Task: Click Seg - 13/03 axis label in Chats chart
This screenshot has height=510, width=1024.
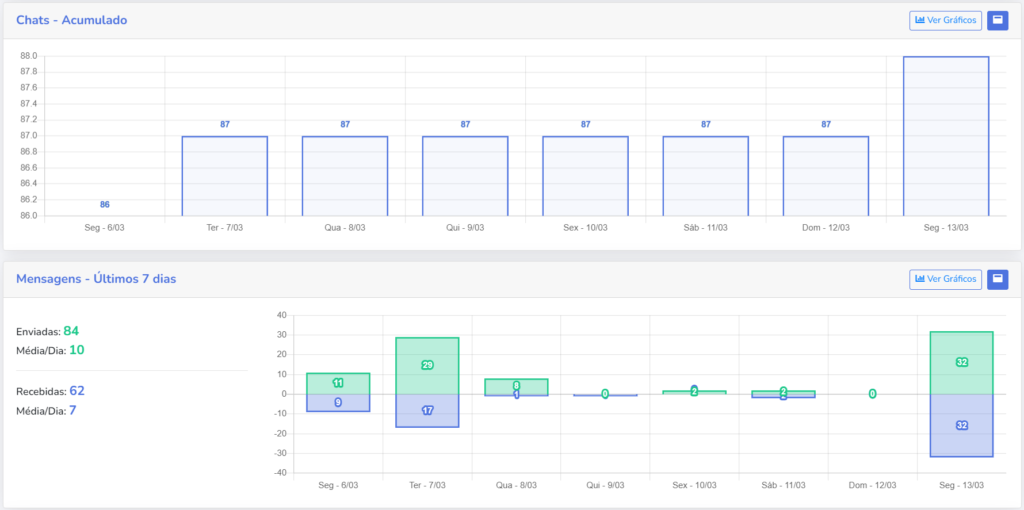Action: click(x=946, y=227)
